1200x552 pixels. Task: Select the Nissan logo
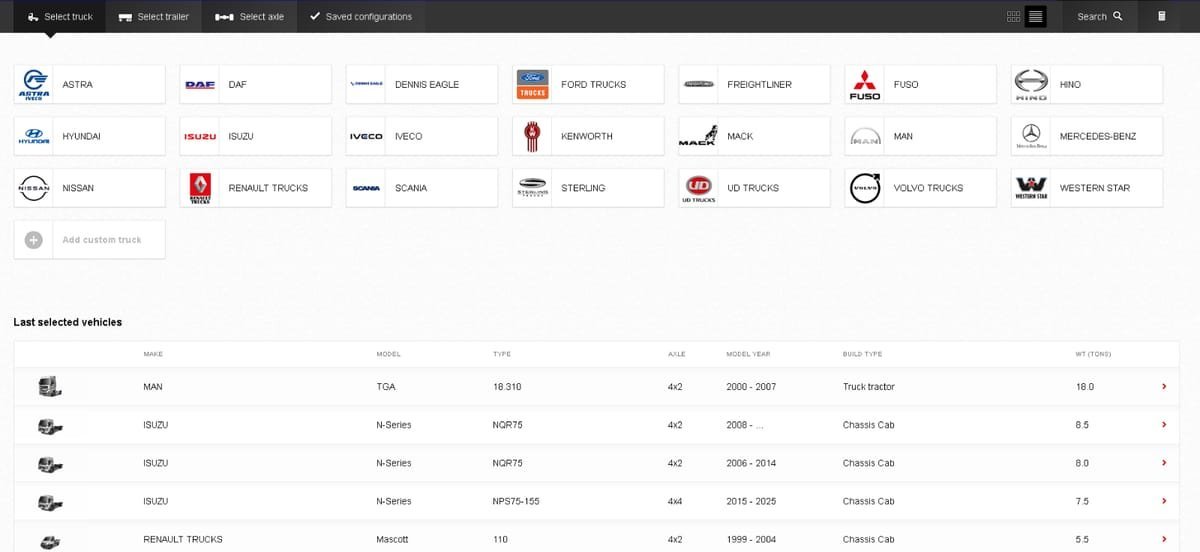click(x=35, y=188)
